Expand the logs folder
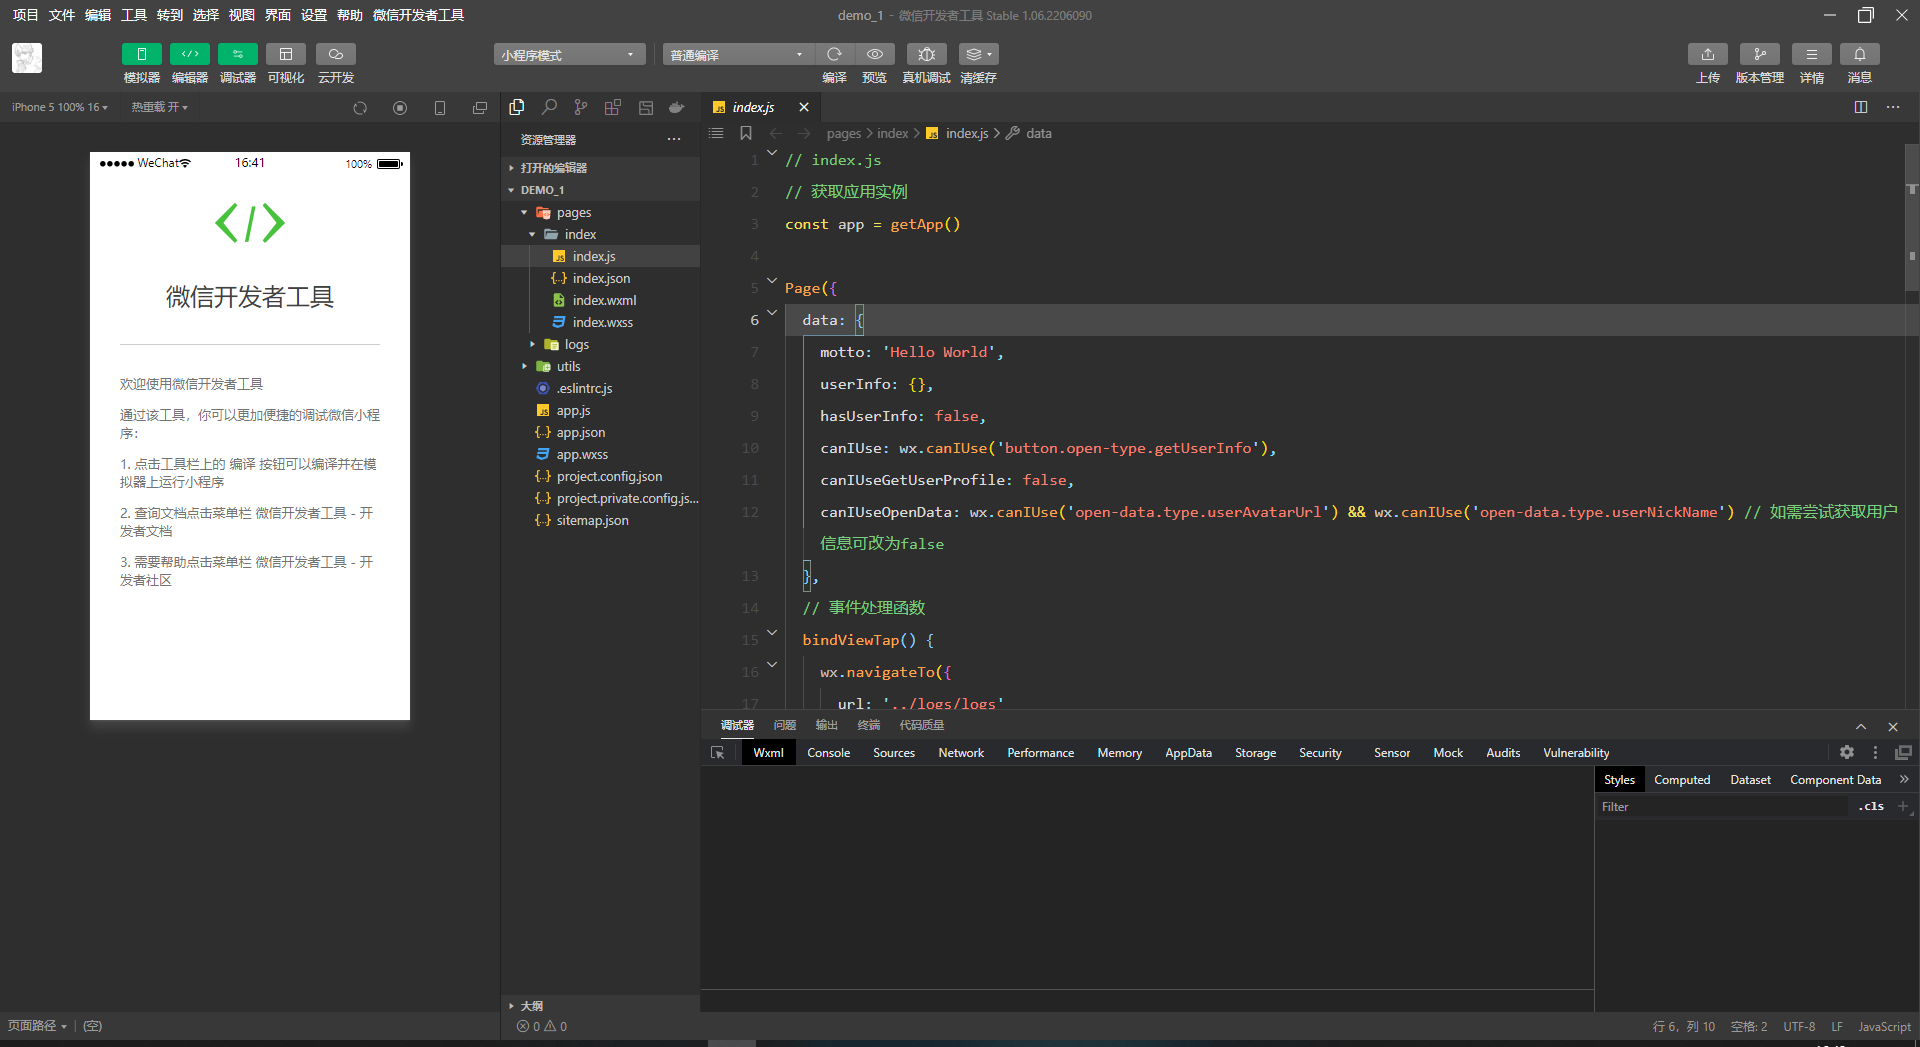The image size is (1920, 1047). 600,344
